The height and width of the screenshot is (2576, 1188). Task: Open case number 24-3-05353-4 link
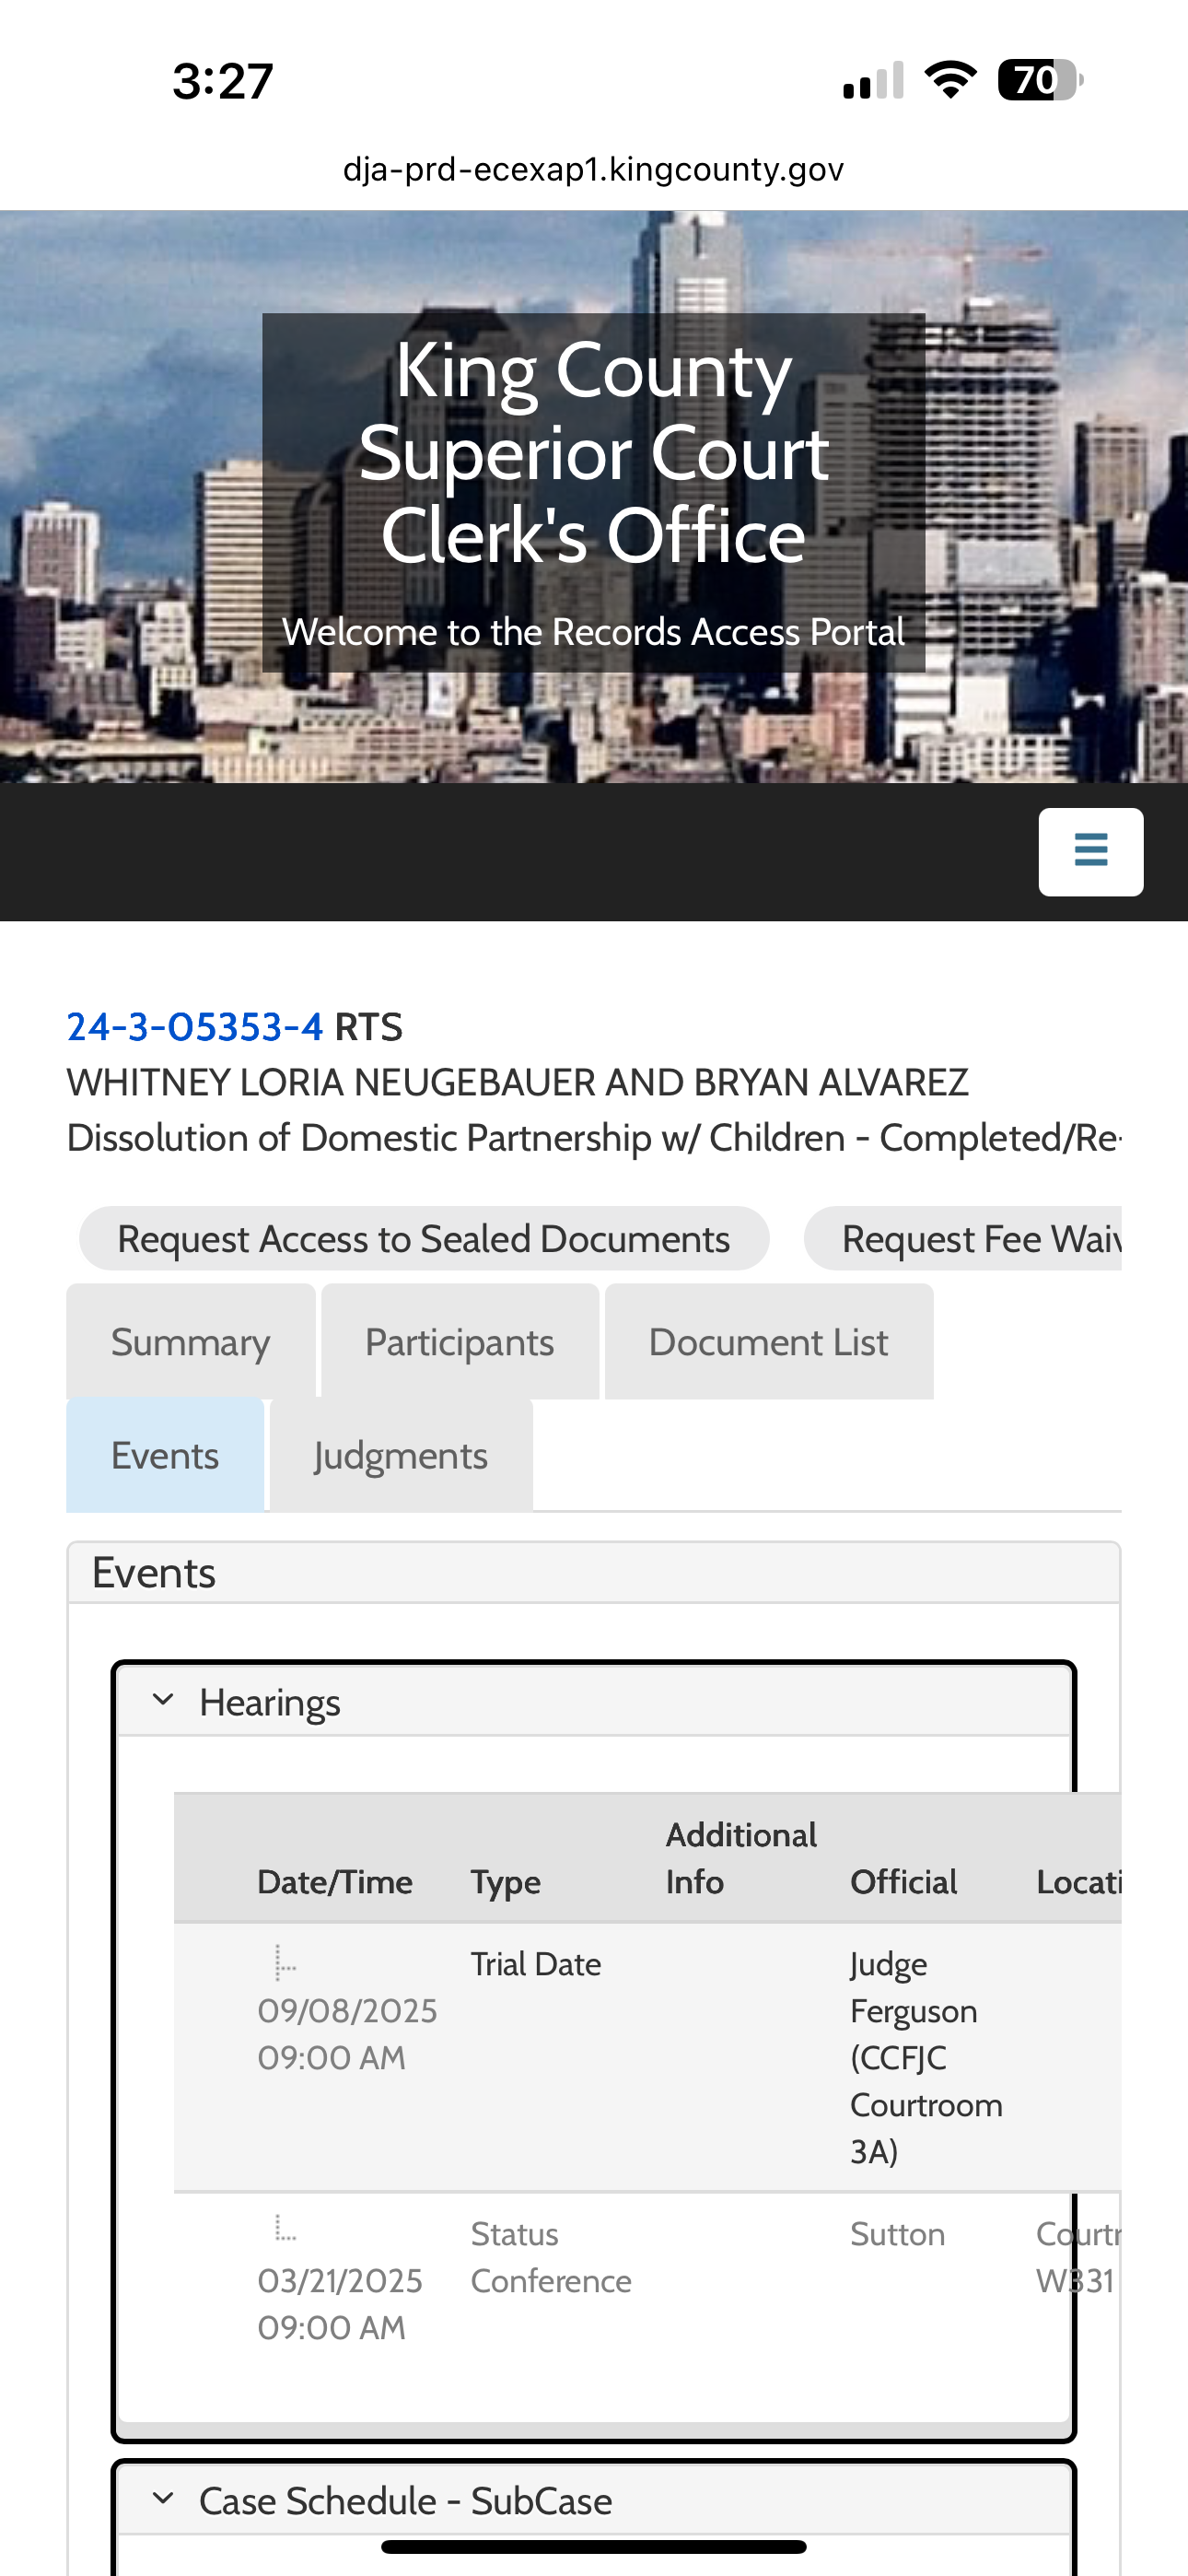[x=195, y=1027]
